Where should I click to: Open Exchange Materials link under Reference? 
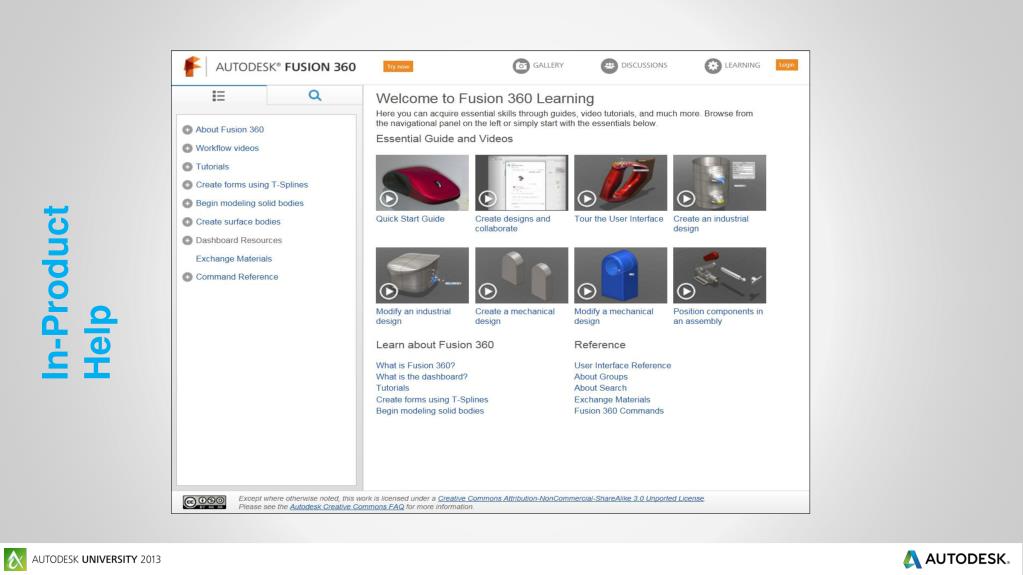tap(612, 399)
